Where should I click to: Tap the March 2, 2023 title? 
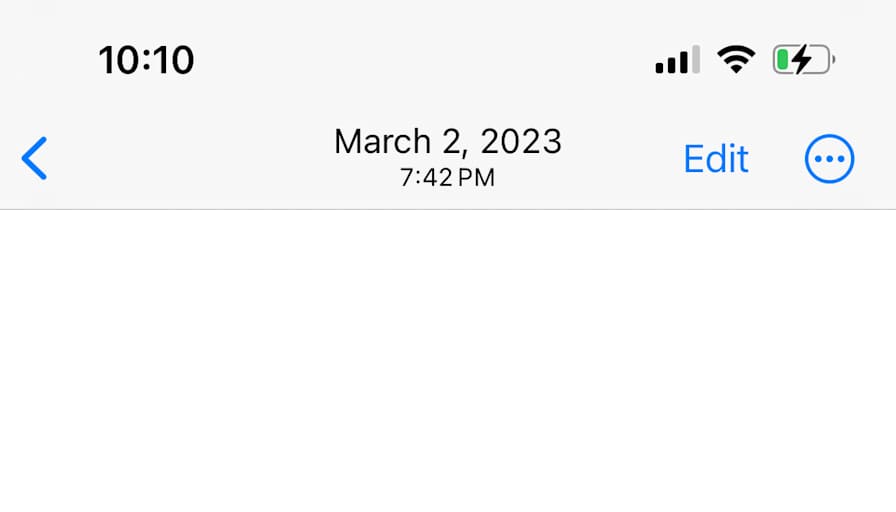coord(447,142)
